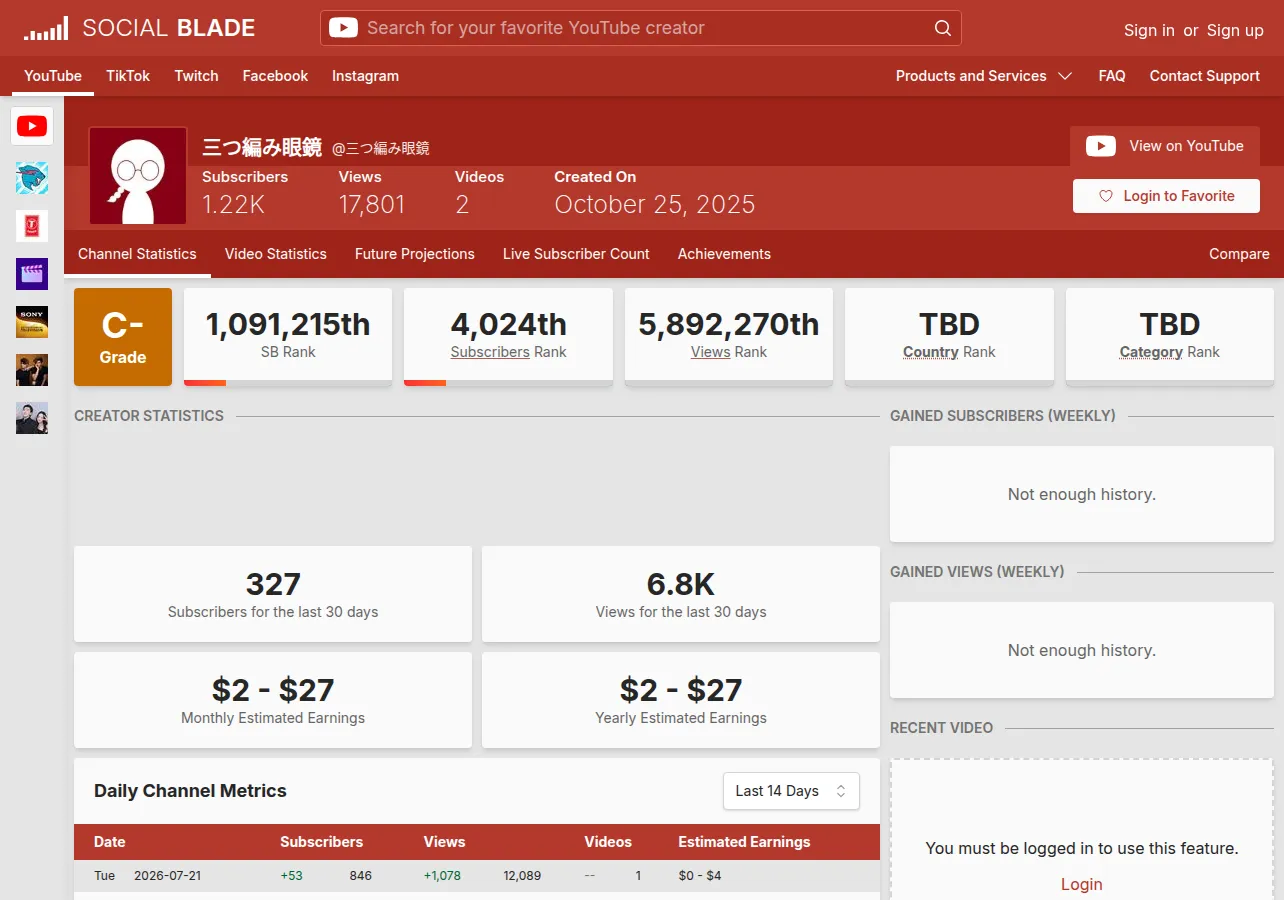Select the Channel Statistics tab
This screenshot has width=1284, height=900.
pos(137,254)
